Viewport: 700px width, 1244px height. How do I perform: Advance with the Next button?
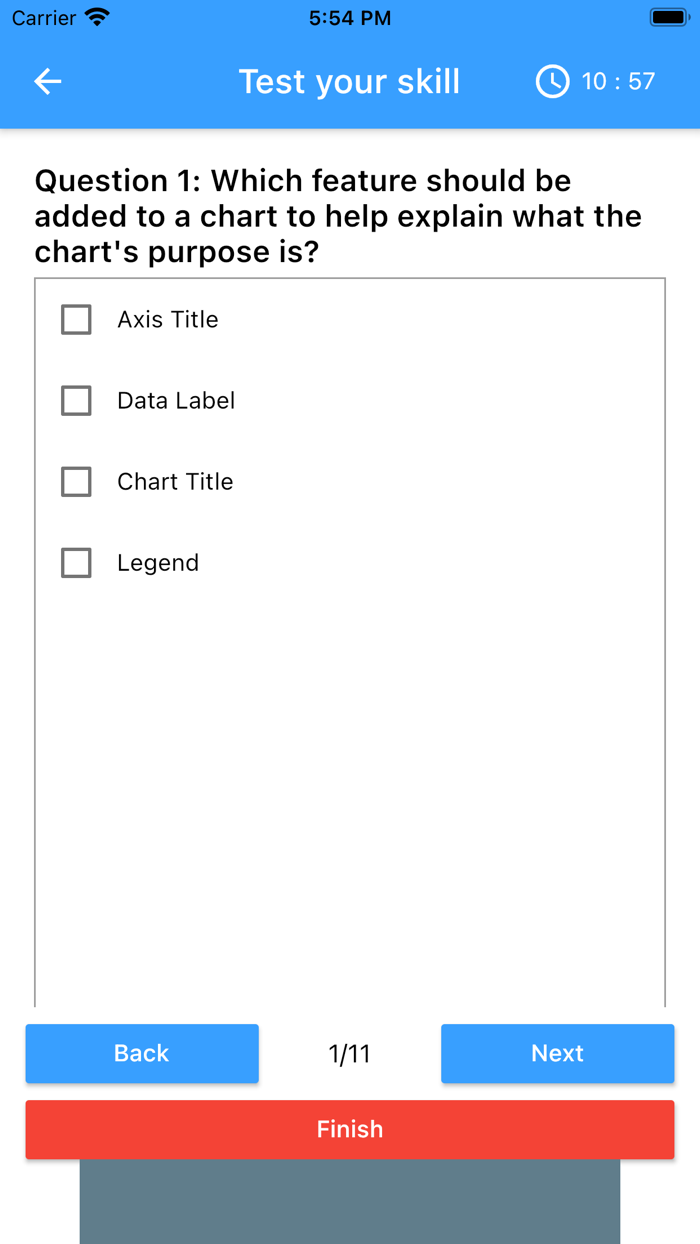coord(557,1053)
